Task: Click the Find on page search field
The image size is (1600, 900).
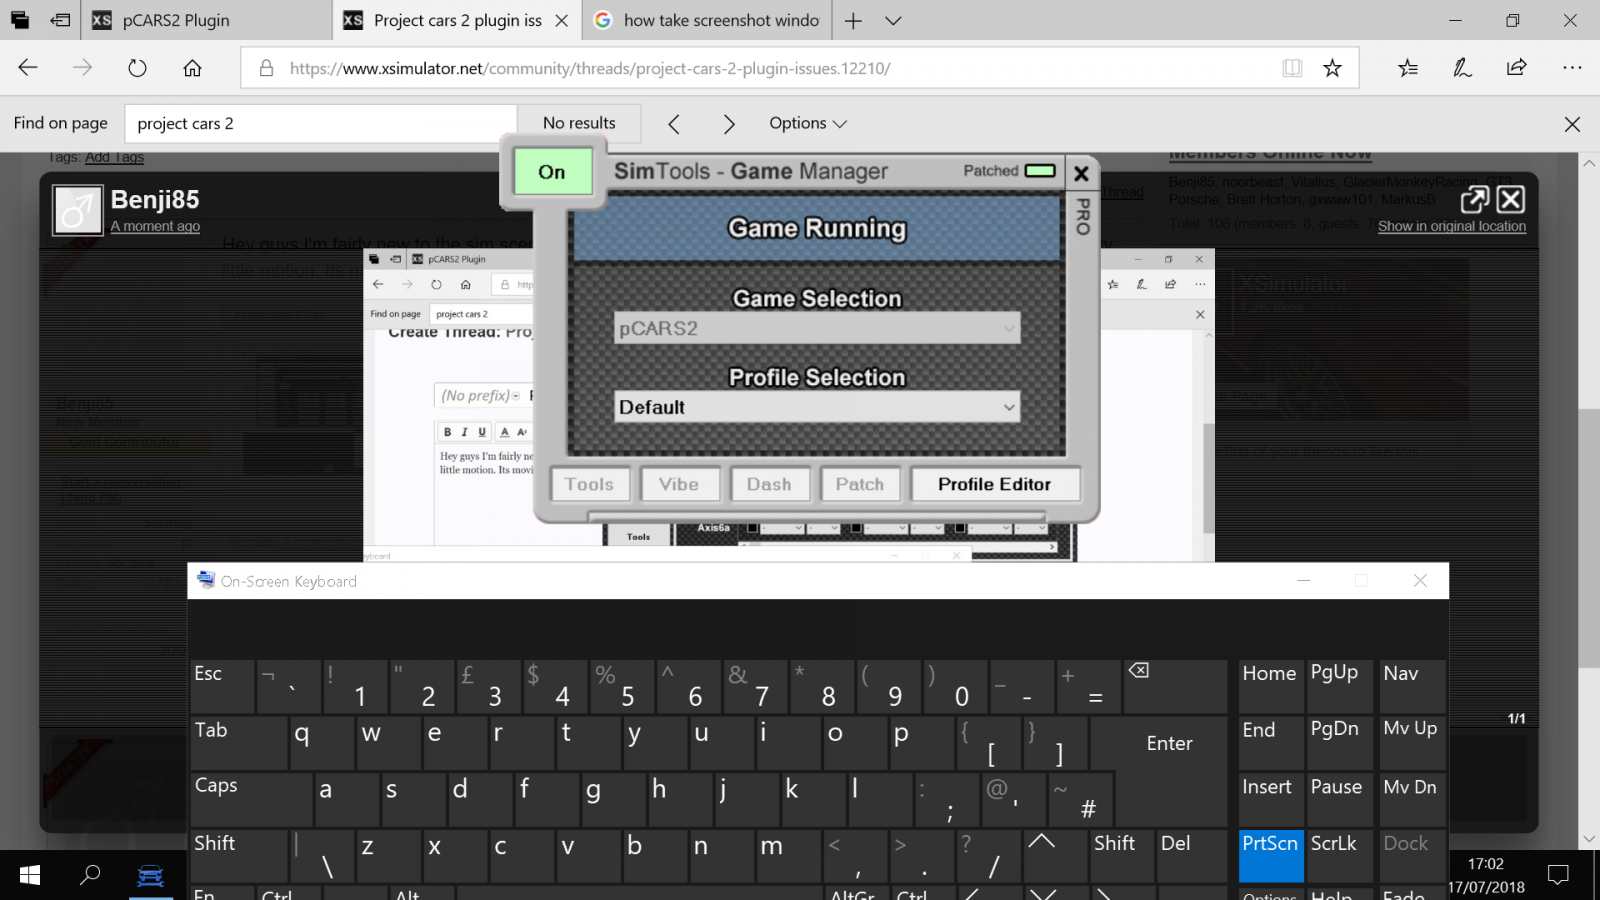Action: (x=320, y=123)
